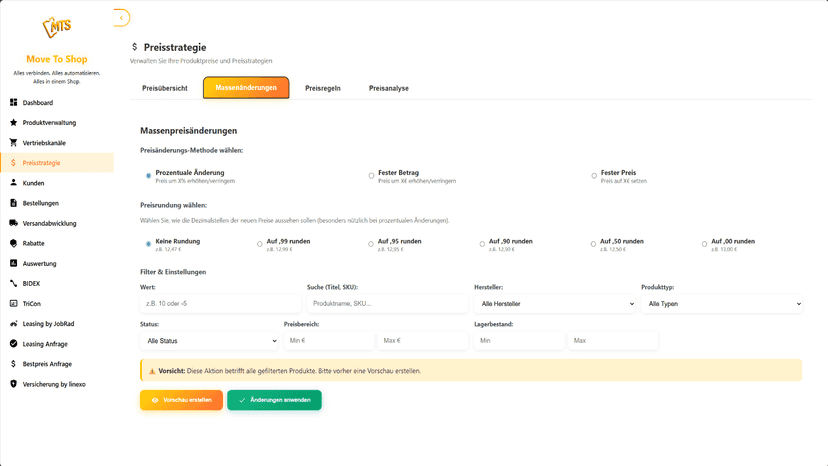Choose Auf ,99 runden rounding option
Screen dimensions: 828x466
[259, 244]
